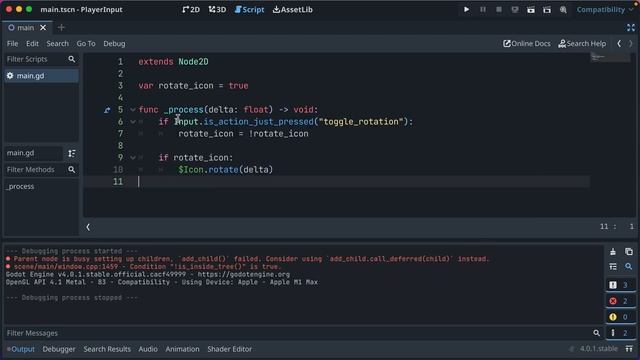The height and width of the screenshot is (360, 640).
Task: Toggle alphabetical sorting of methods
Action: [x=72, y=153]
